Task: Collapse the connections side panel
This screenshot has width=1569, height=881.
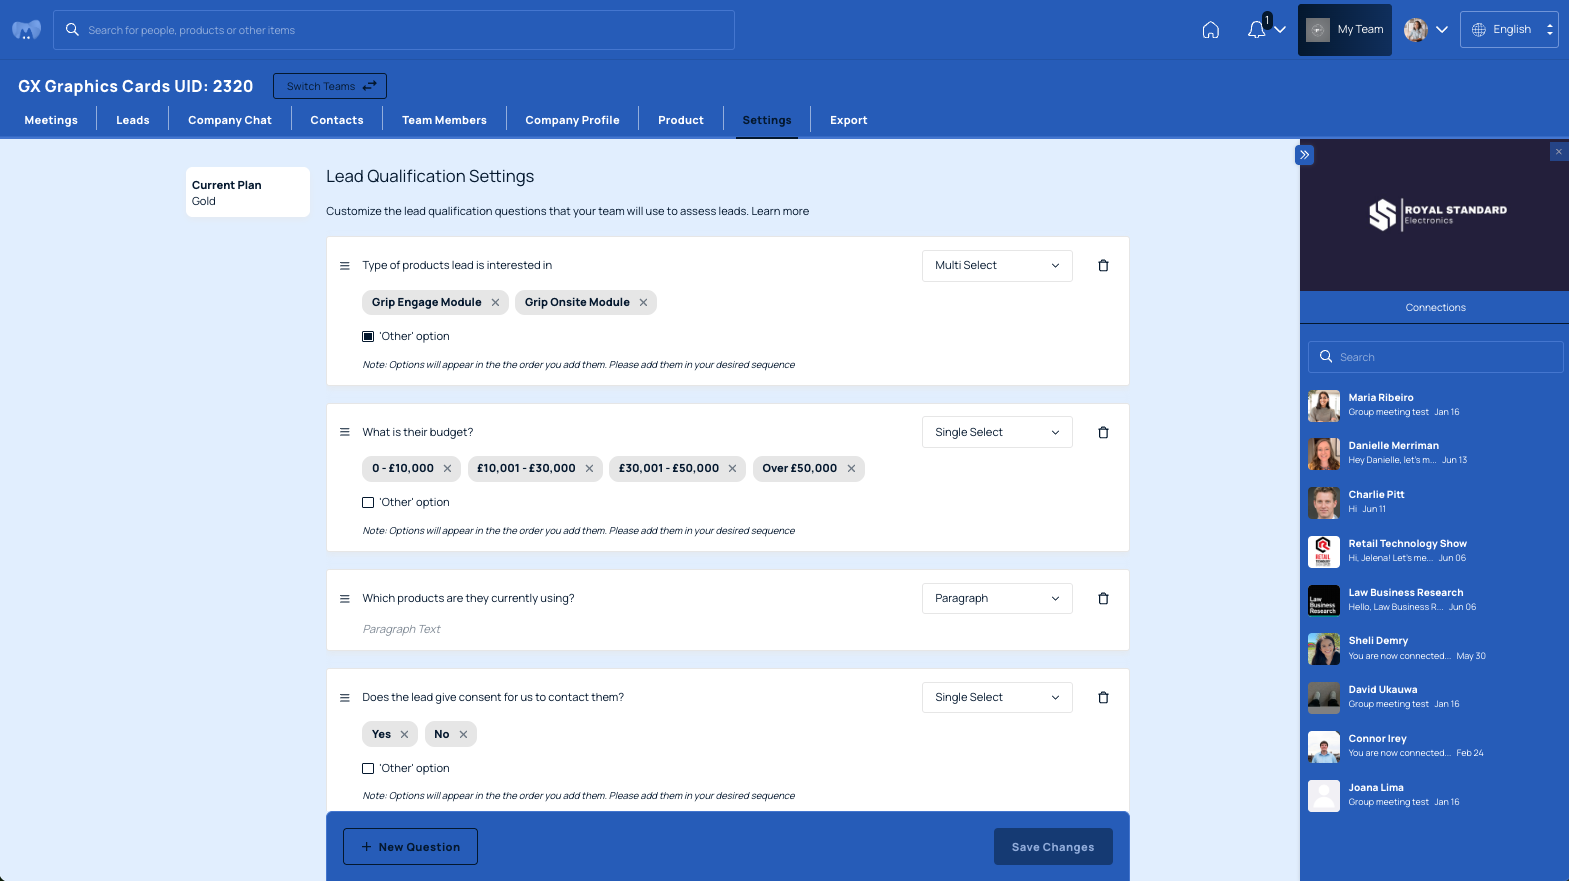Action: [1304, 155]
